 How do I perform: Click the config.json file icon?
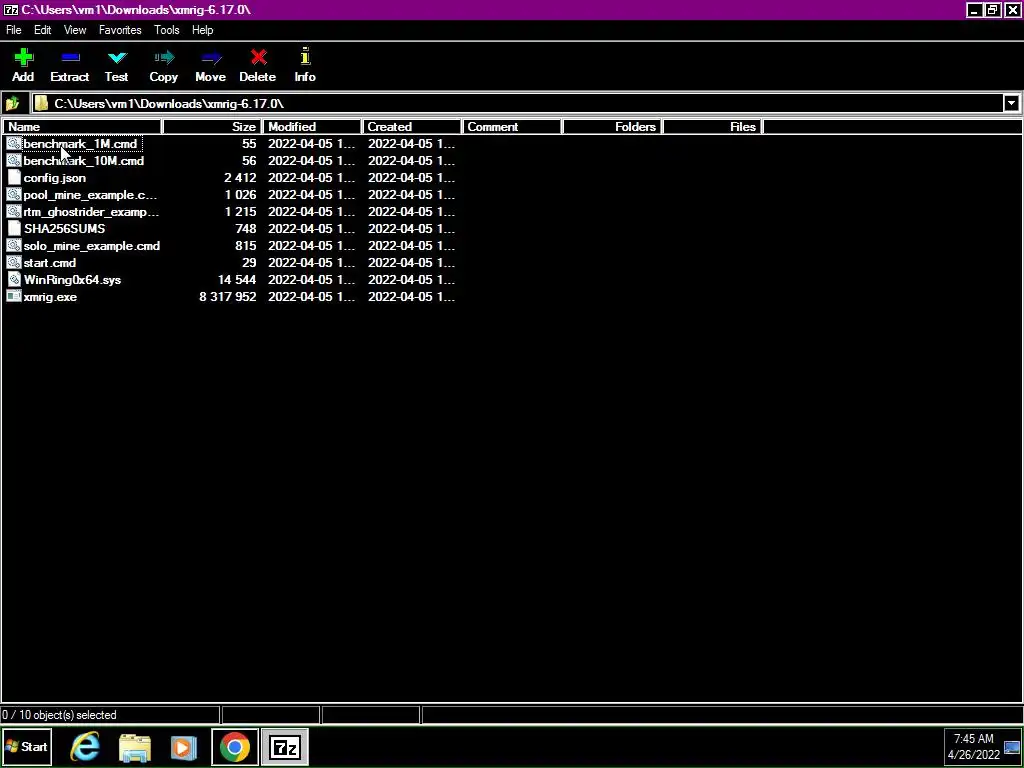(x=14, y=178)
